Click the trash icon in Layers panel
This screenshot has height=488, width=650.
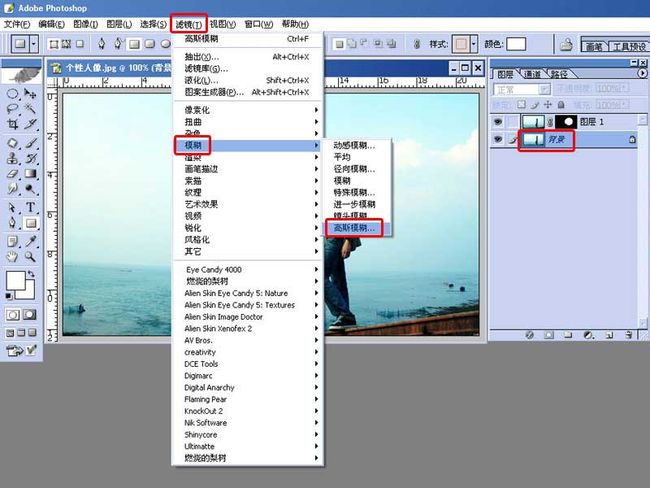tap(629, 335)
